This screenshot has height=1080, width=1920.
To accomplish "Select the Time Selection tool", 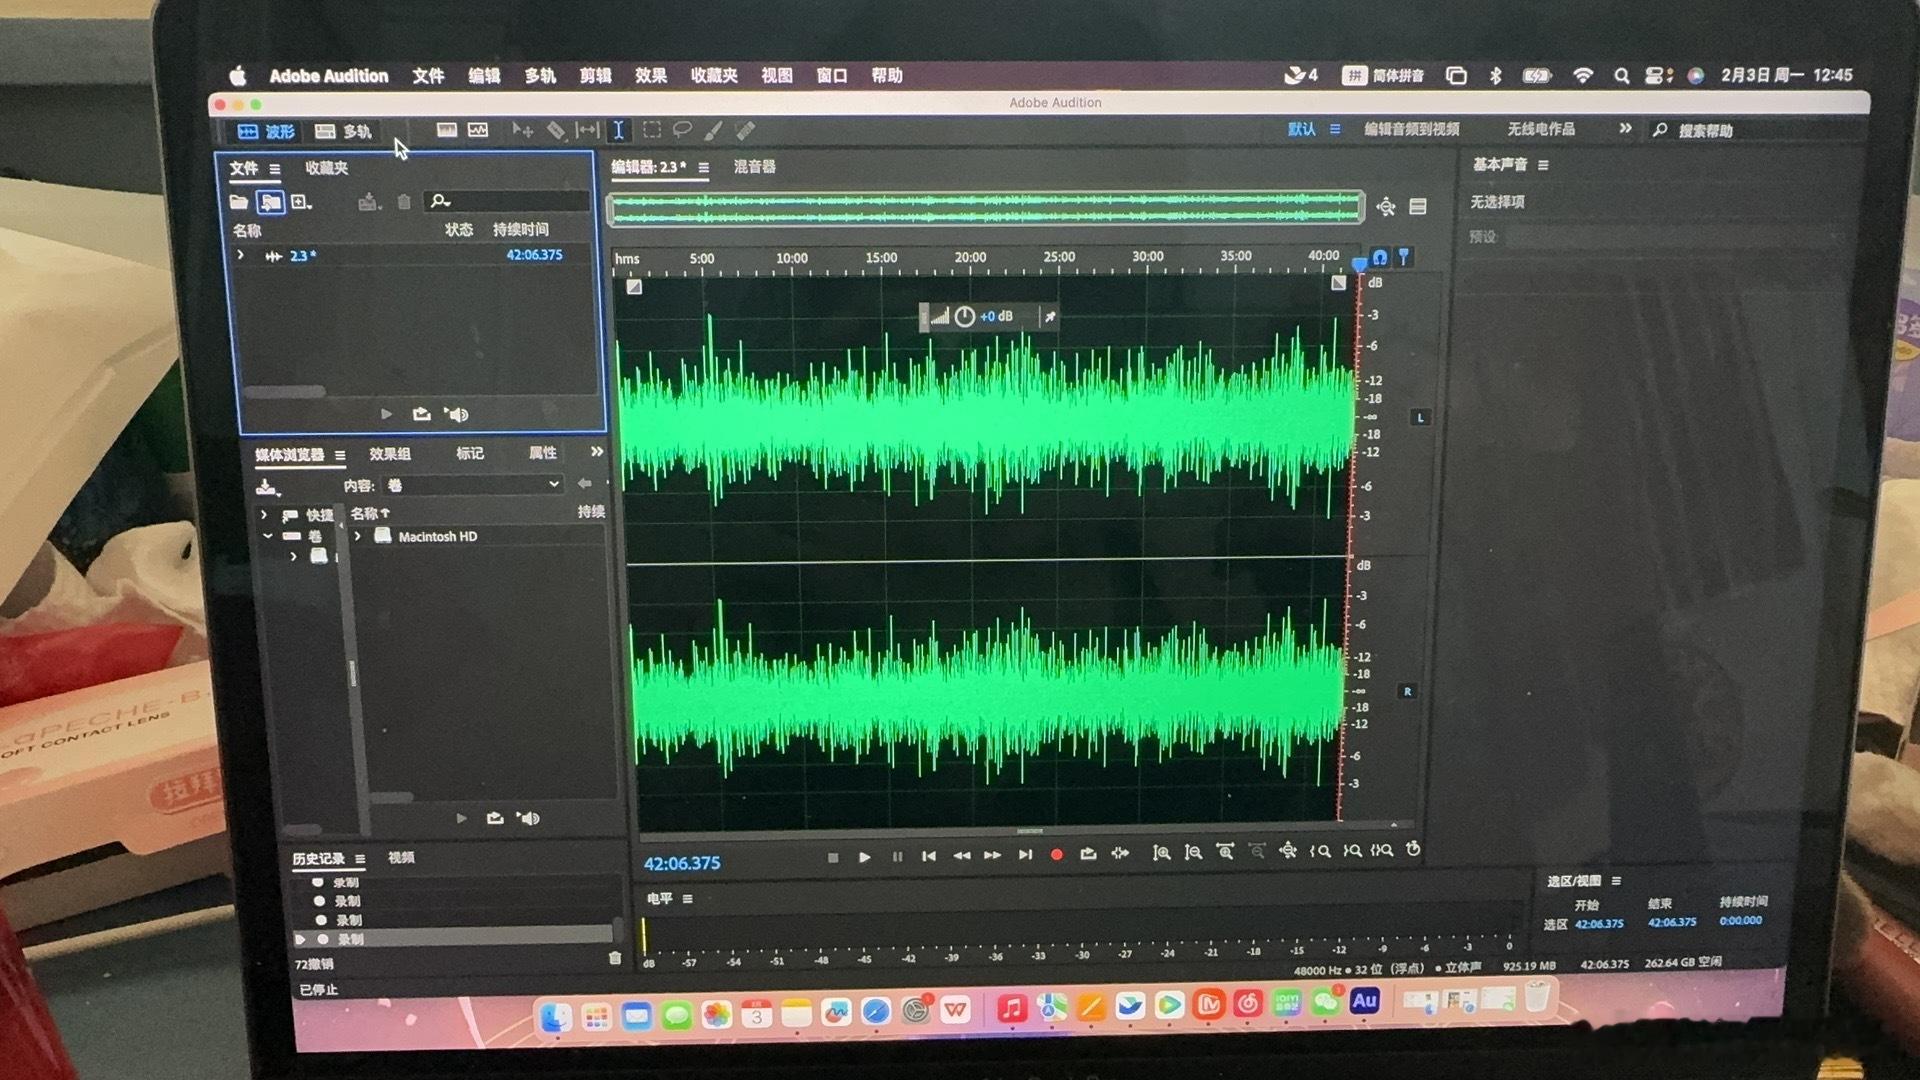I will click(x=619, y=130).
